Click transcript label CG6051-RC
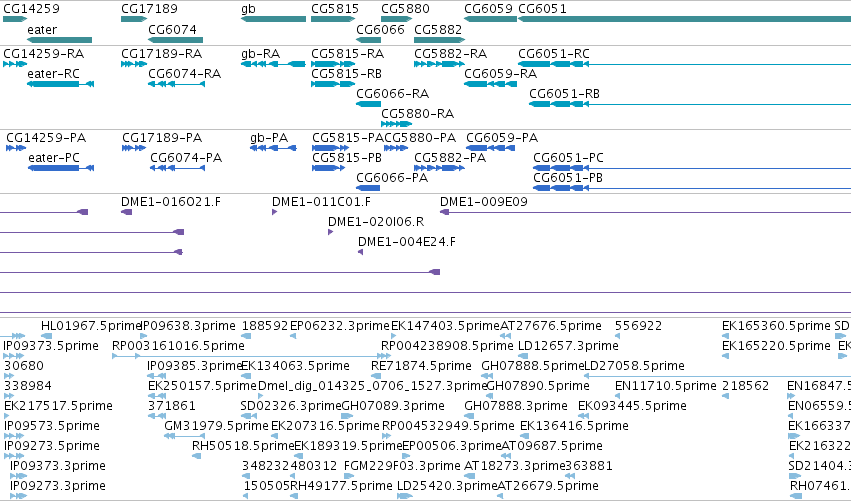The image size is (851, 501). click(x=554, y=54)
